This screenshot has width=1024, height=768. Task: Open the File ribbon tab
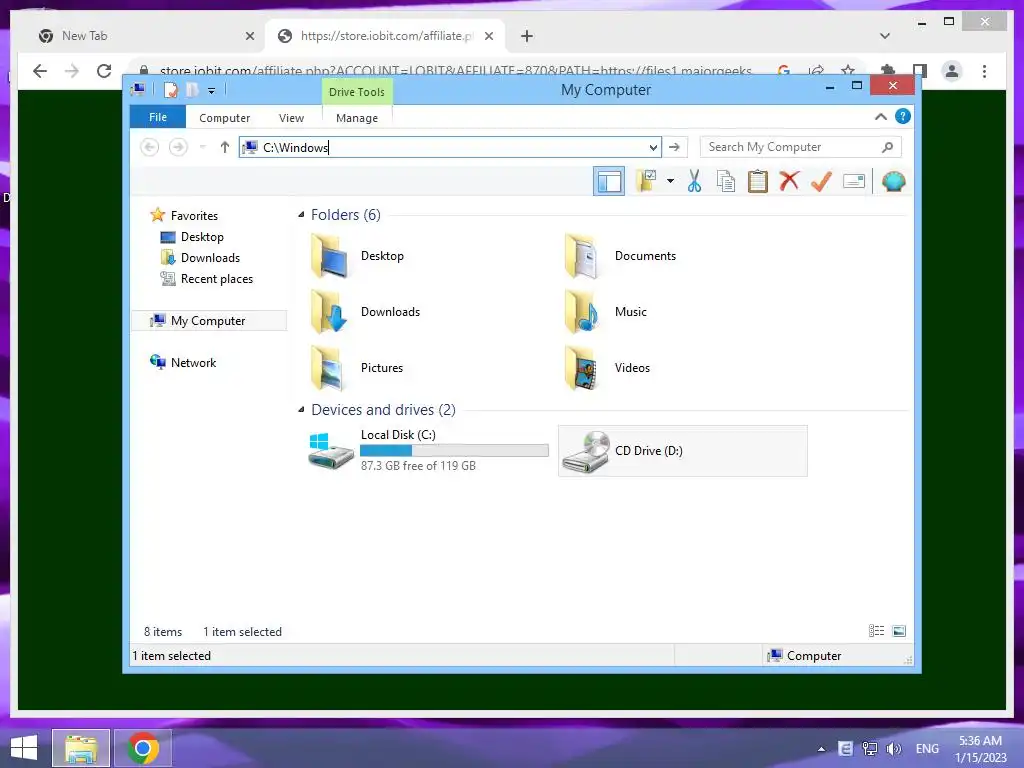coord(158,118)
